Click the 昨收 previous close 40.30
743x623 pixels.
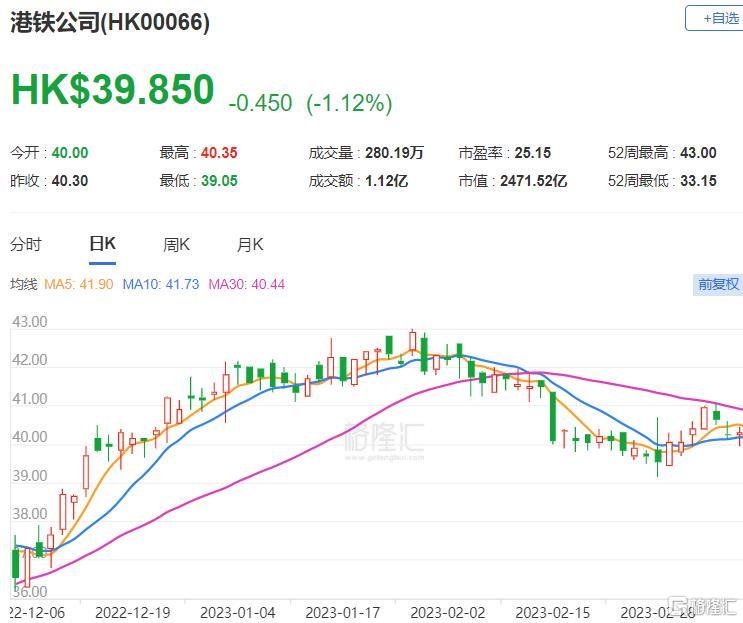point(70,181)
